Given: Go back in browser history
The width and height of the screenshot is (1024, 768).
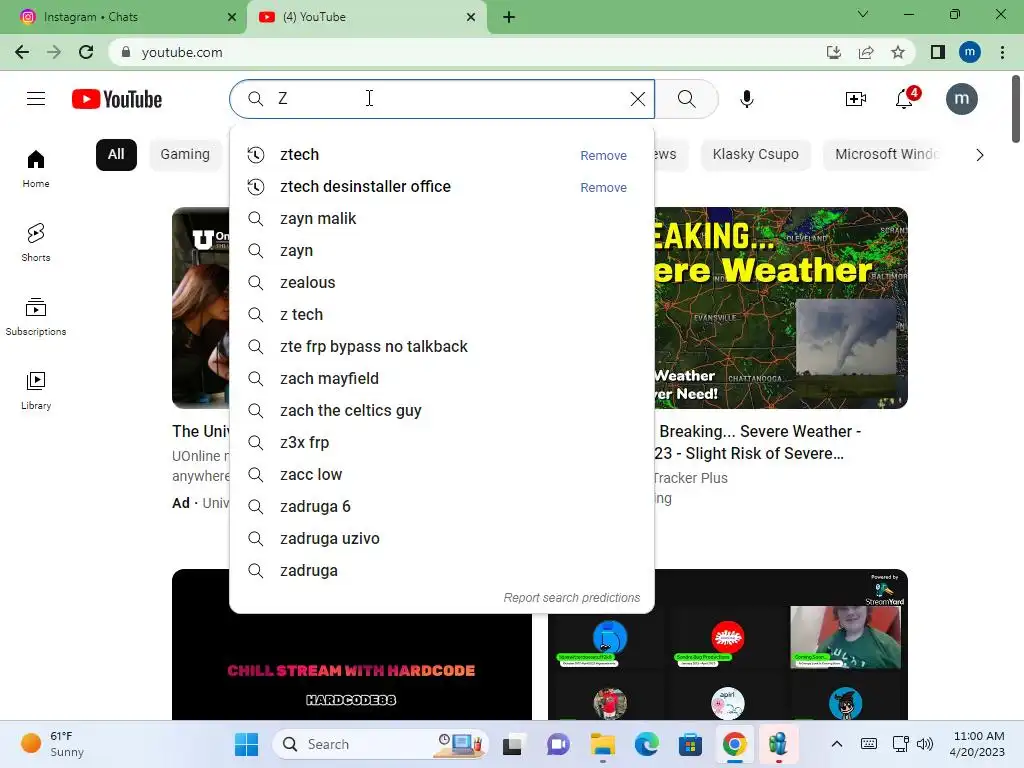Looking at the screenshot, I should point(22,52).
